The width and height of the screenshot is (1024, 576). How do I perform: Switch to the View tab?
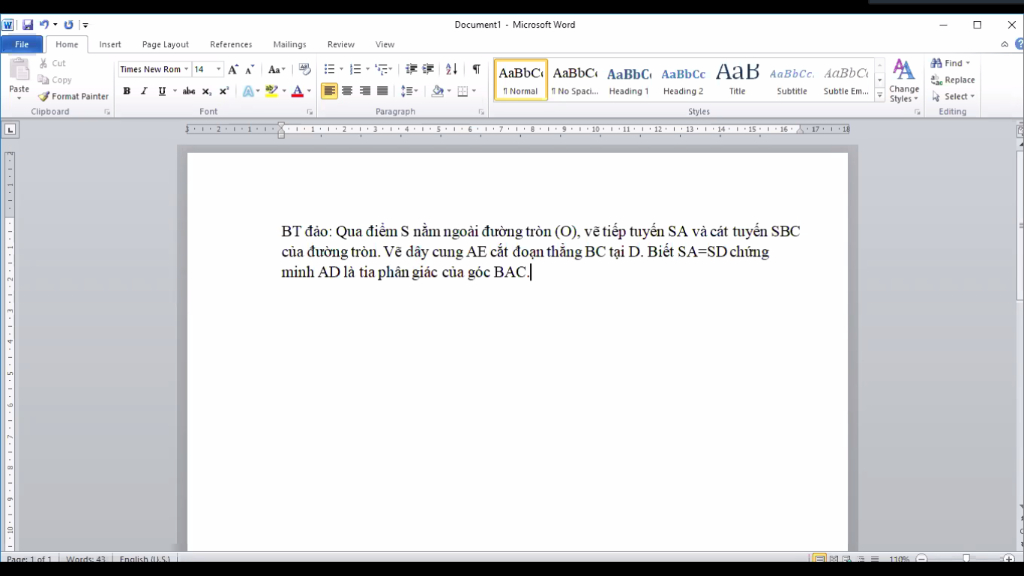point(385,44)
